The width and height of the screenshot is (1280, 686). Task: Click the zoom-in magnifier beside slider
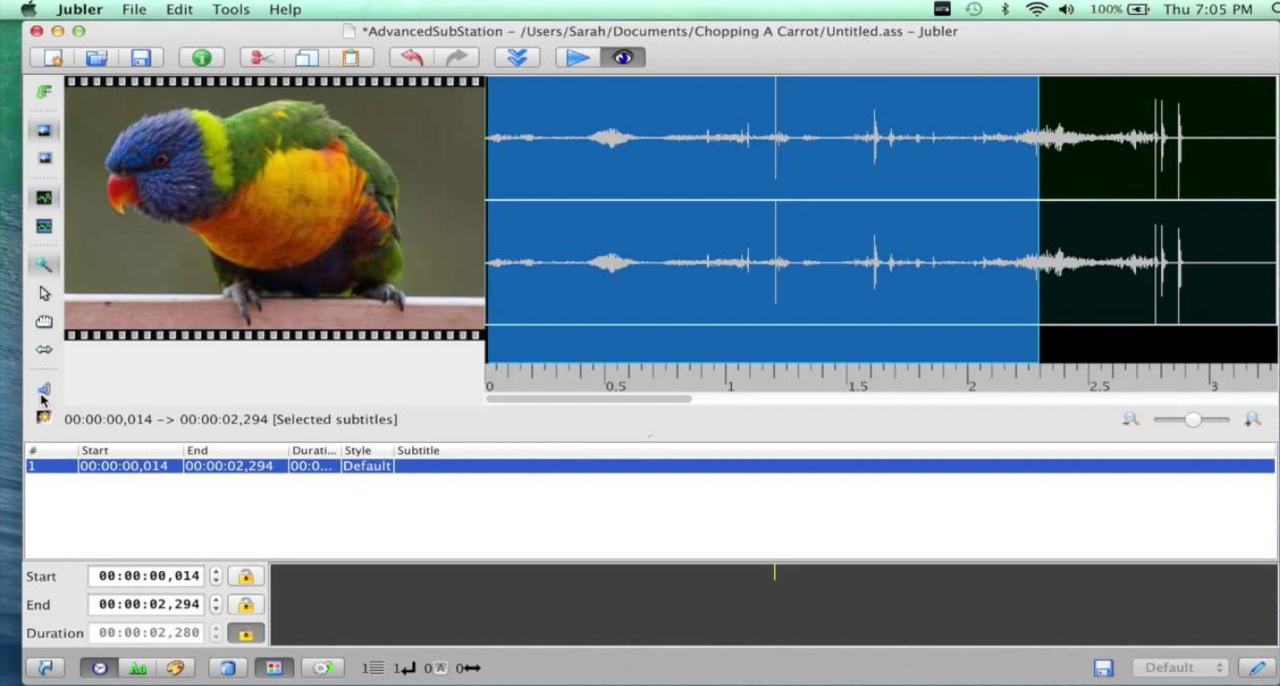pos(1252,420)
